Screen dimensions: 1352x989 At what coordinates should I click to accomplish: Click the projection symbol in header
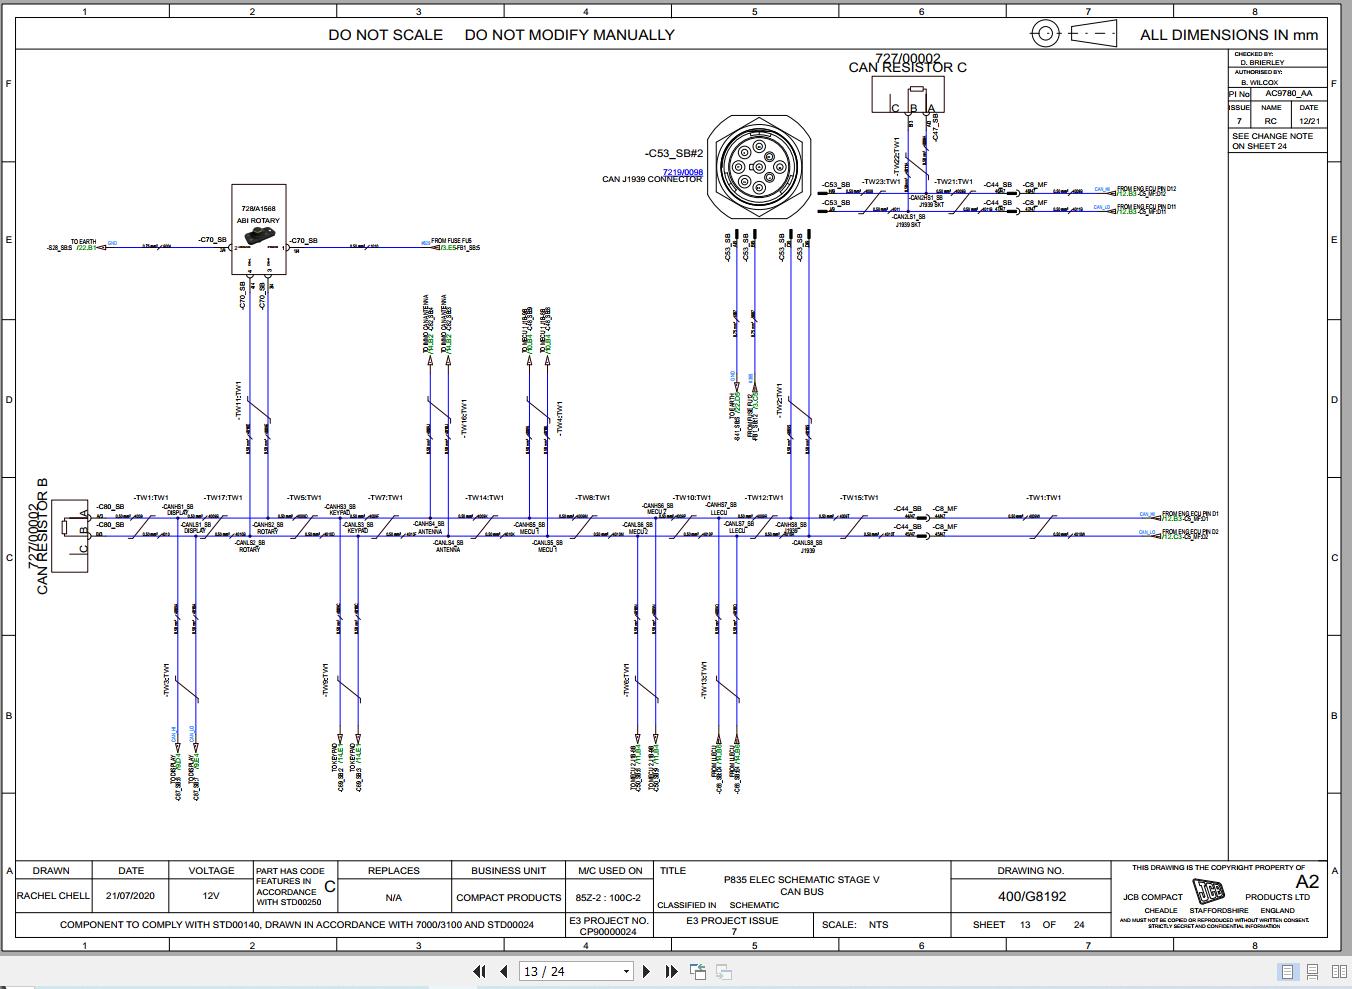(1074, 34)
